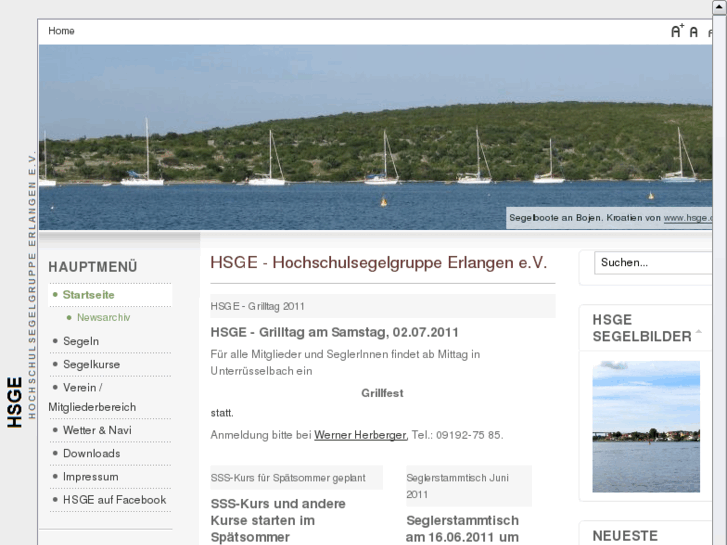Click the Suchen search field
The height and width of the screenshot is (545, 727).
tap(653, 263)
